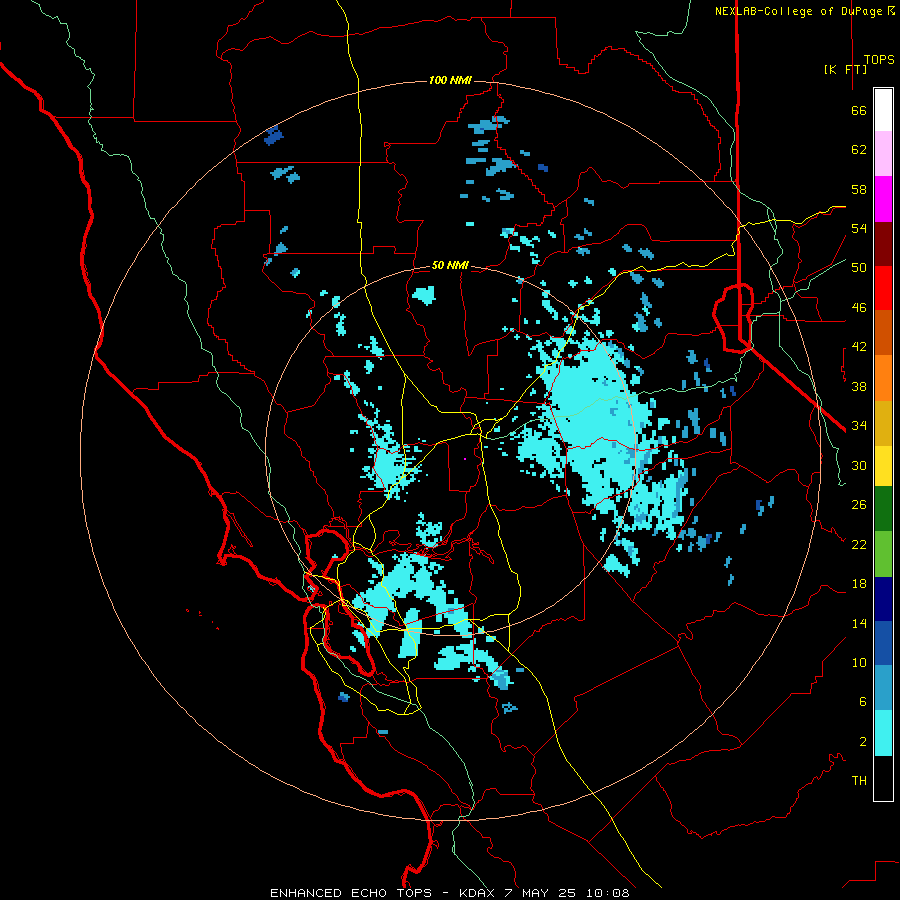Click the bright red 50 kft legend swatch
Viewport: 900px width, 900px height.
[x=883, y=288]
